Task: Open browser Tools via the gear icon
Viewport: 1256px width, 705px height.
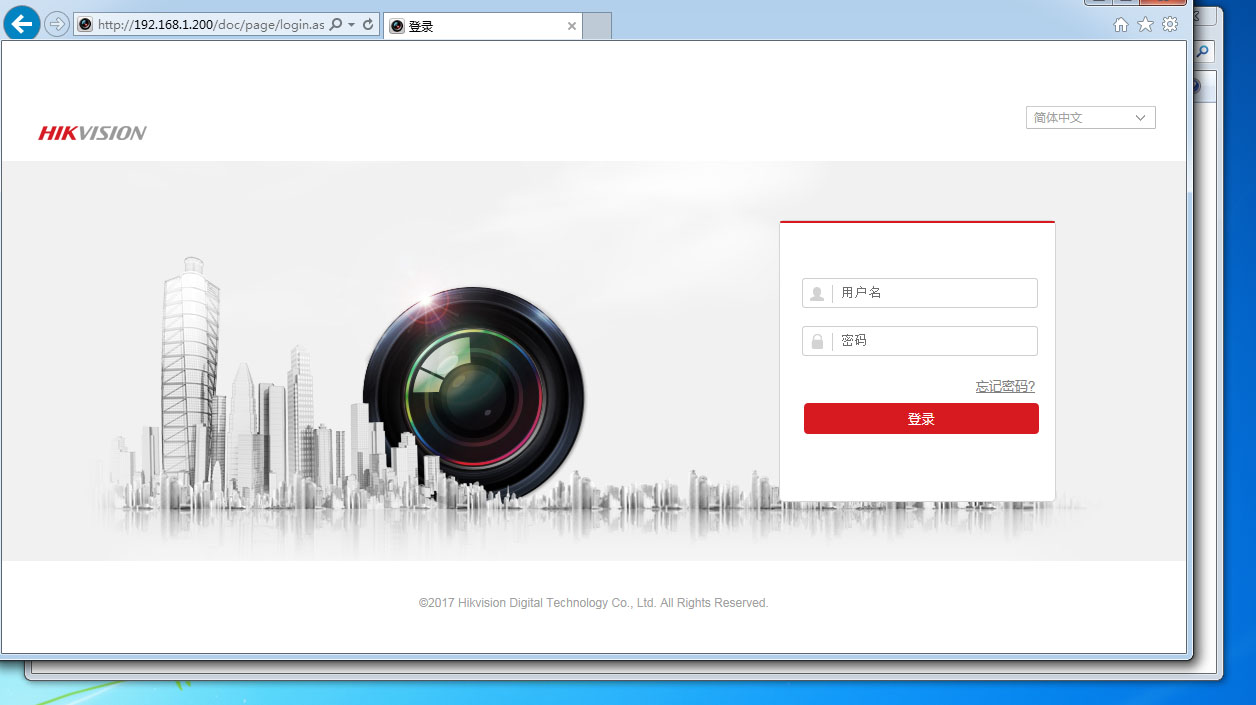Action: coord(1170,24)
